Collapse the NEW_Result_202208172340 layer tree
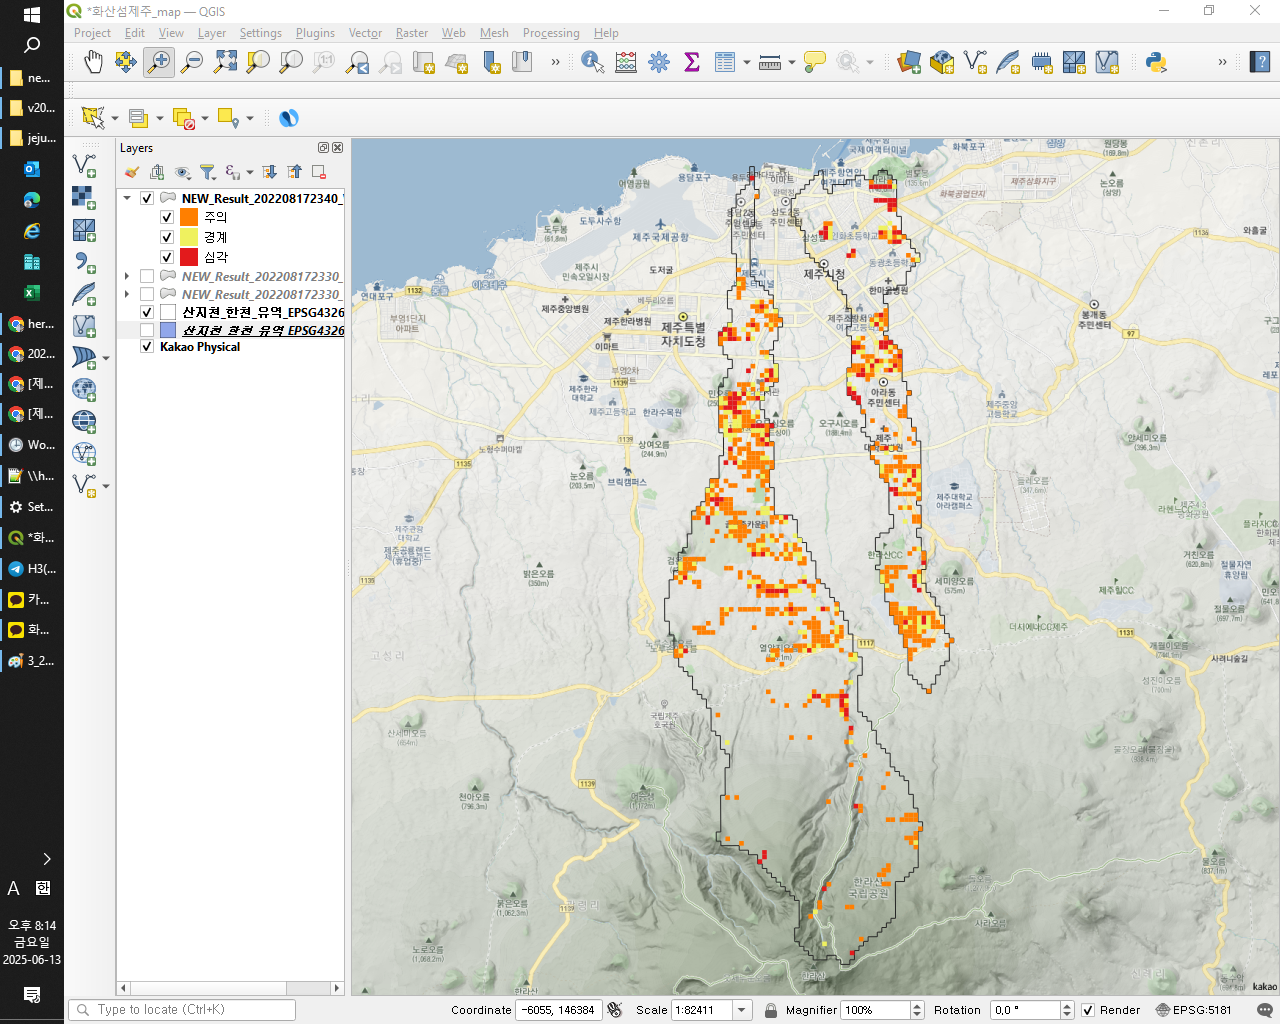 (127, 198)
